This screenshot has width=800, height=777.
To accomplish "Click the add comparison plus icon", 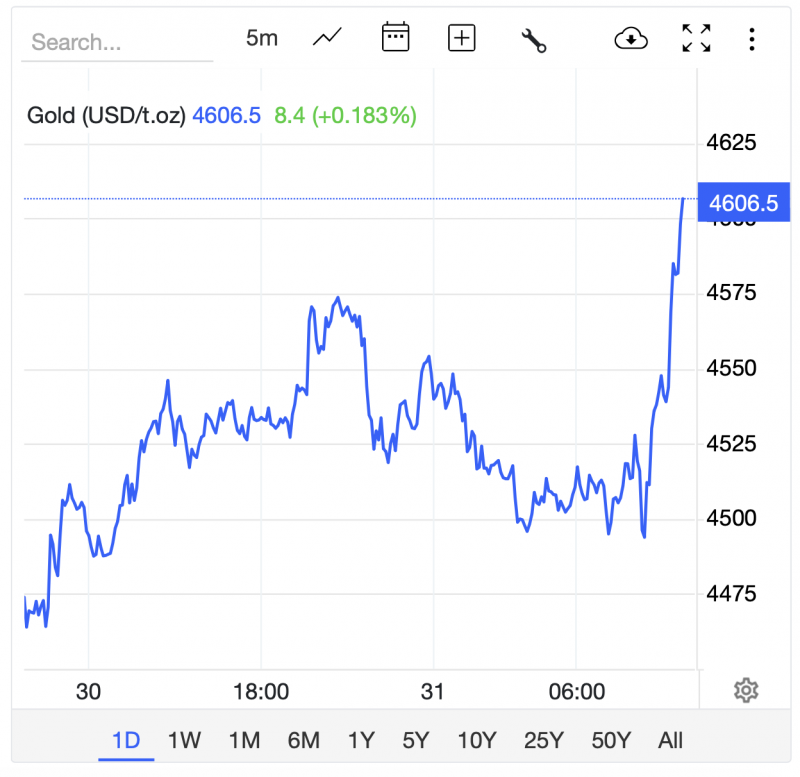I will coord(461,38).
